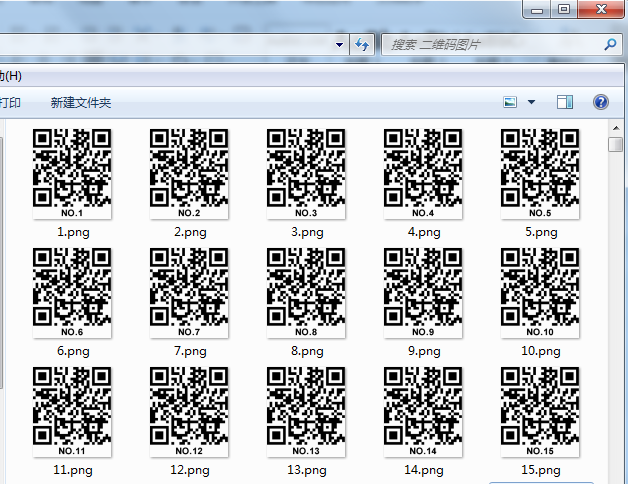Click the search magnifier icon
628x484 pixels.
tap(610, 45)
